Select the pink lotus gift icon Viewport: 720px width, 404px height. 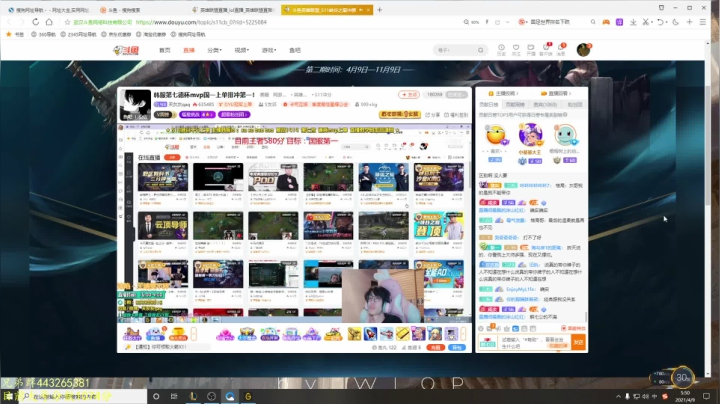225,334
